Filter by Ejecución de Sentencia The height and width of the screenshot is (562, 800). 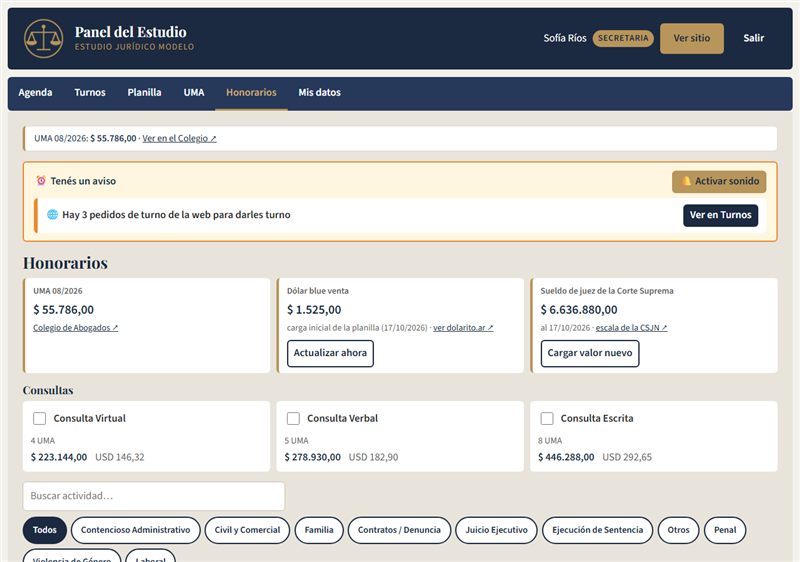[597, 530]
